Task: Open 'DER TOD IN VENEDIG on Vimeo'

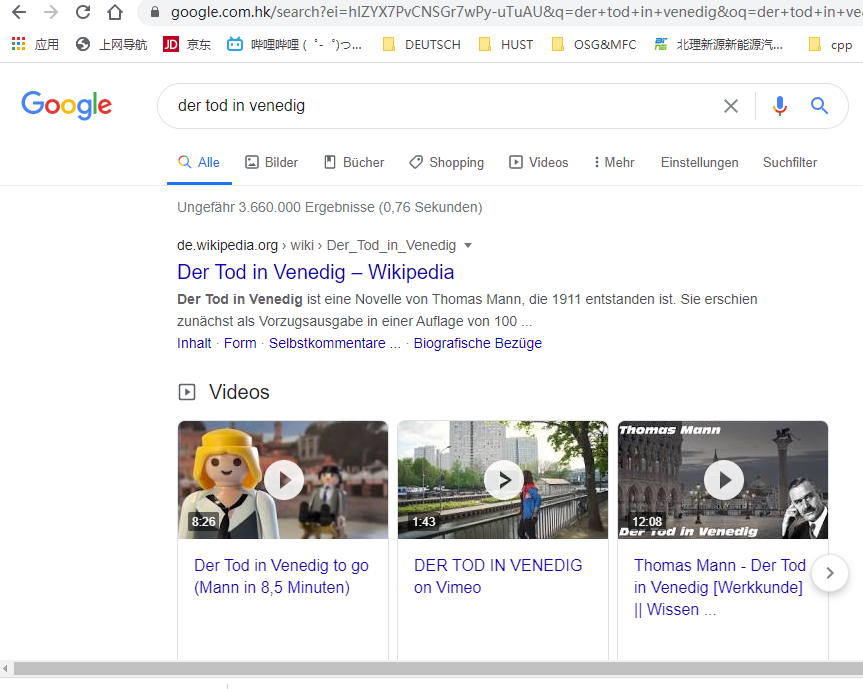Action: (x=498, y=576)
